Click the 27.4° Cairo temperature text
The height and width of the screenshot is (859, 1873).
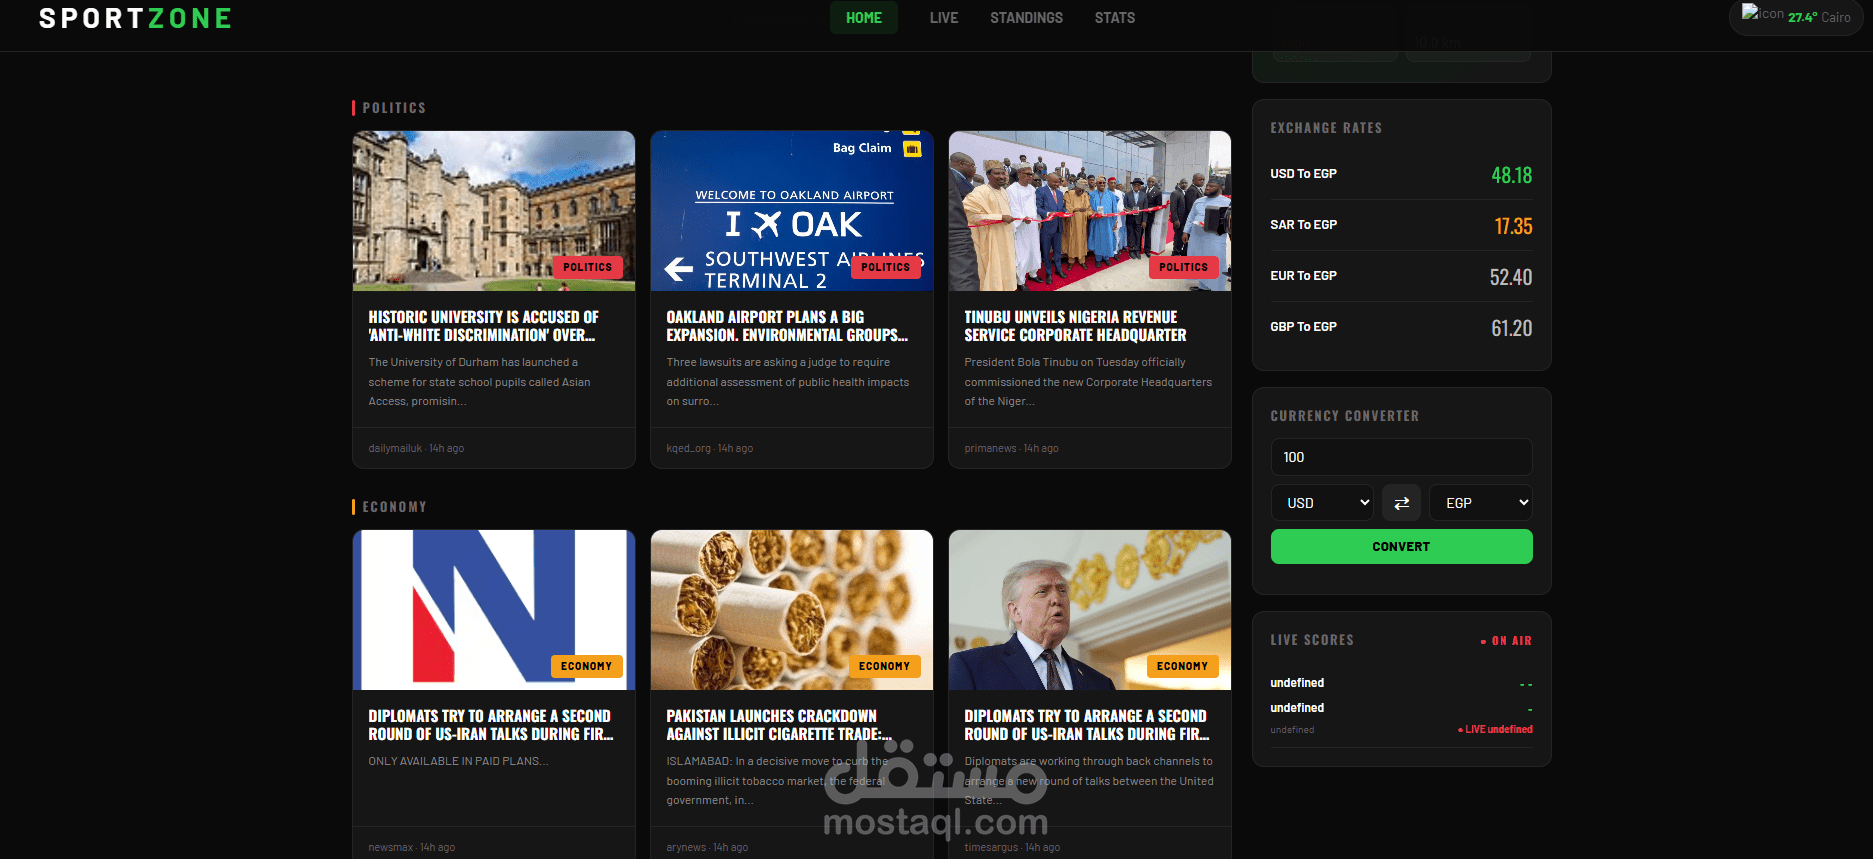pyautogui.click(x=1819, y=18)
